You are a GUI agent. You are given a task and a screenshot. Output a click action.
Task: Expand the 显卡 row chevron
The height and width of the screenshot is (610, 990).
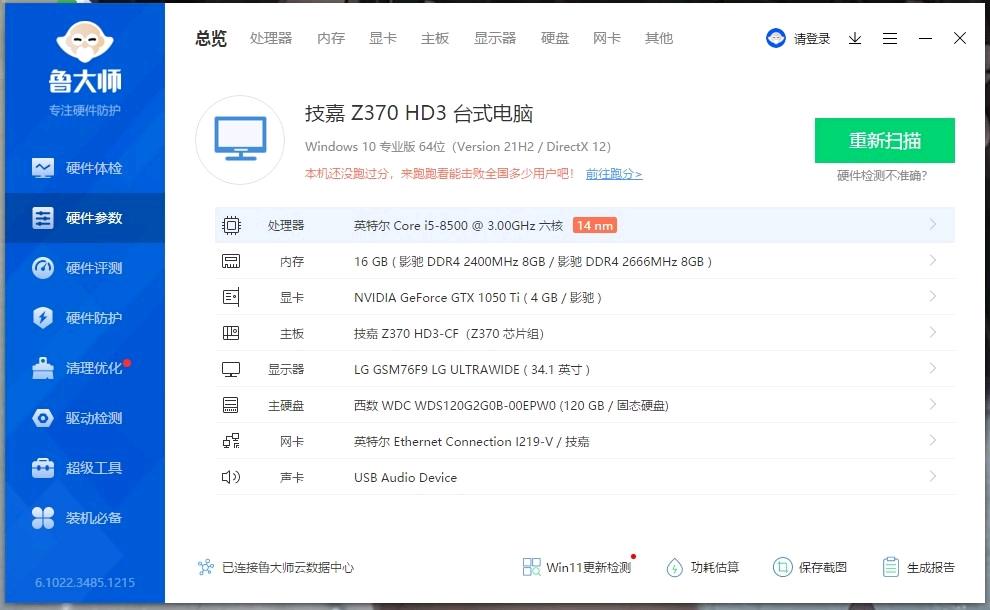(x=933, y=296)
